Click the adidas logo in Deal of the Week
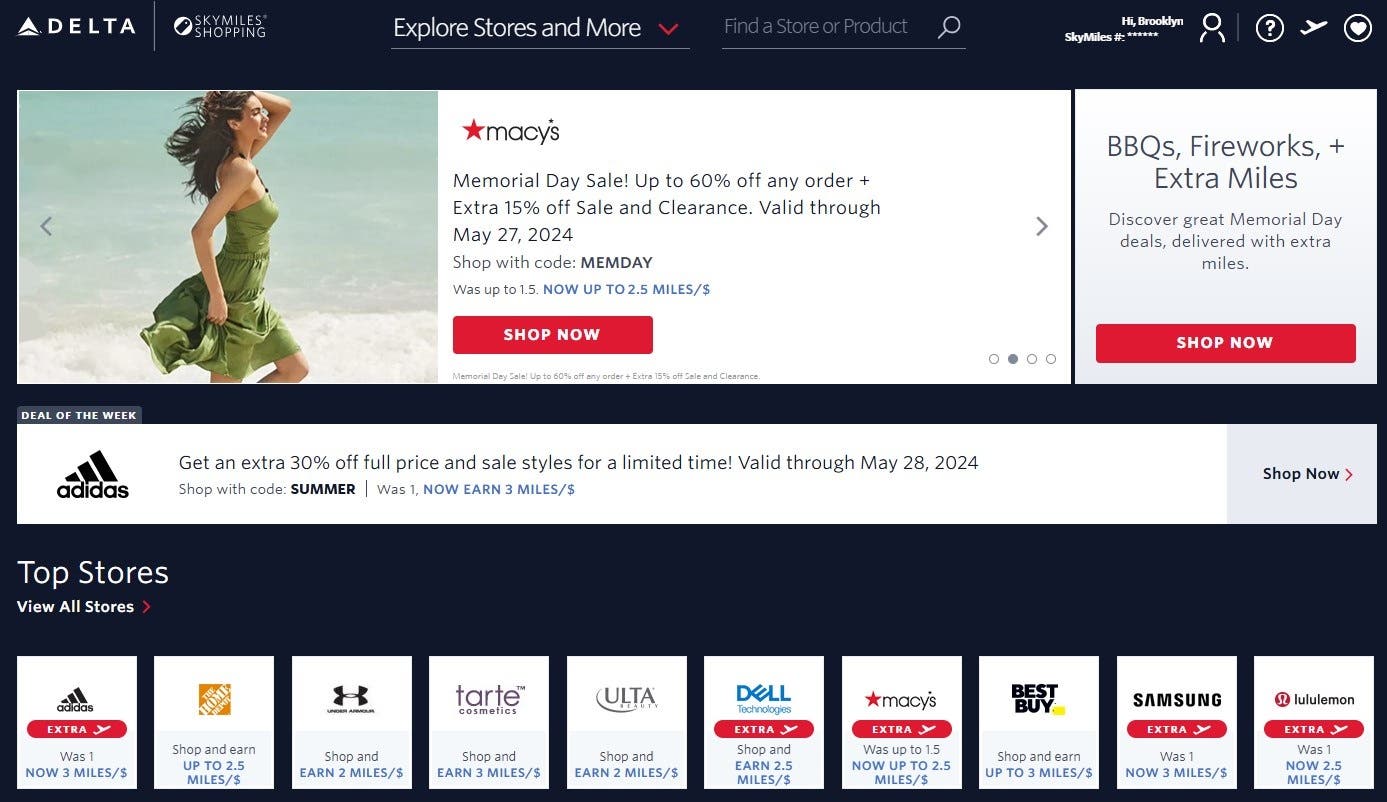This screenshot has width=1387, height=802. coord(93,474)
